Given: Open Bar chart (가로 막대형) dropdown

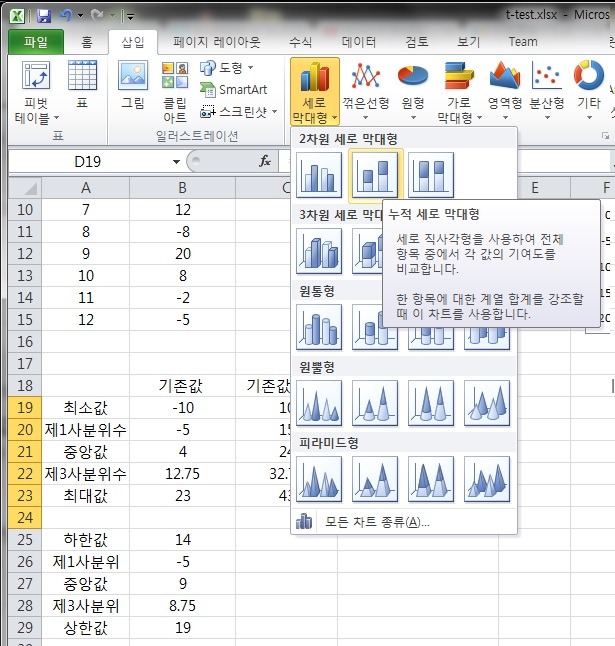Looking at the screenshot, I should tap(459, 91).
